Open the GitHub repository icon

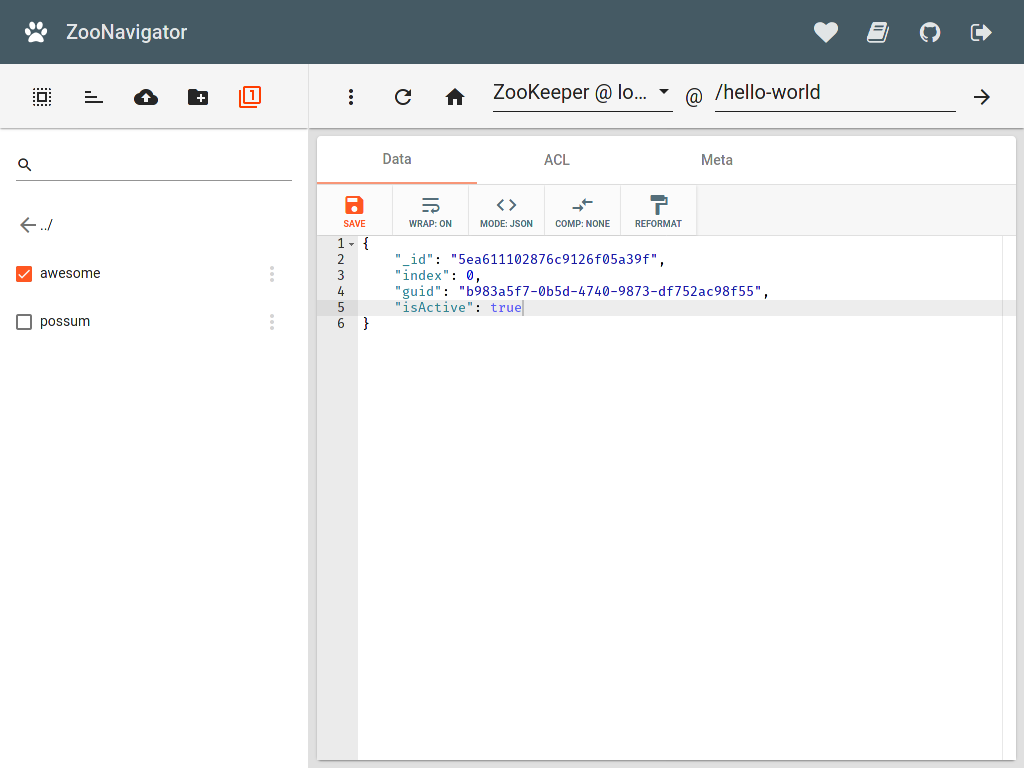pos(930,32)
